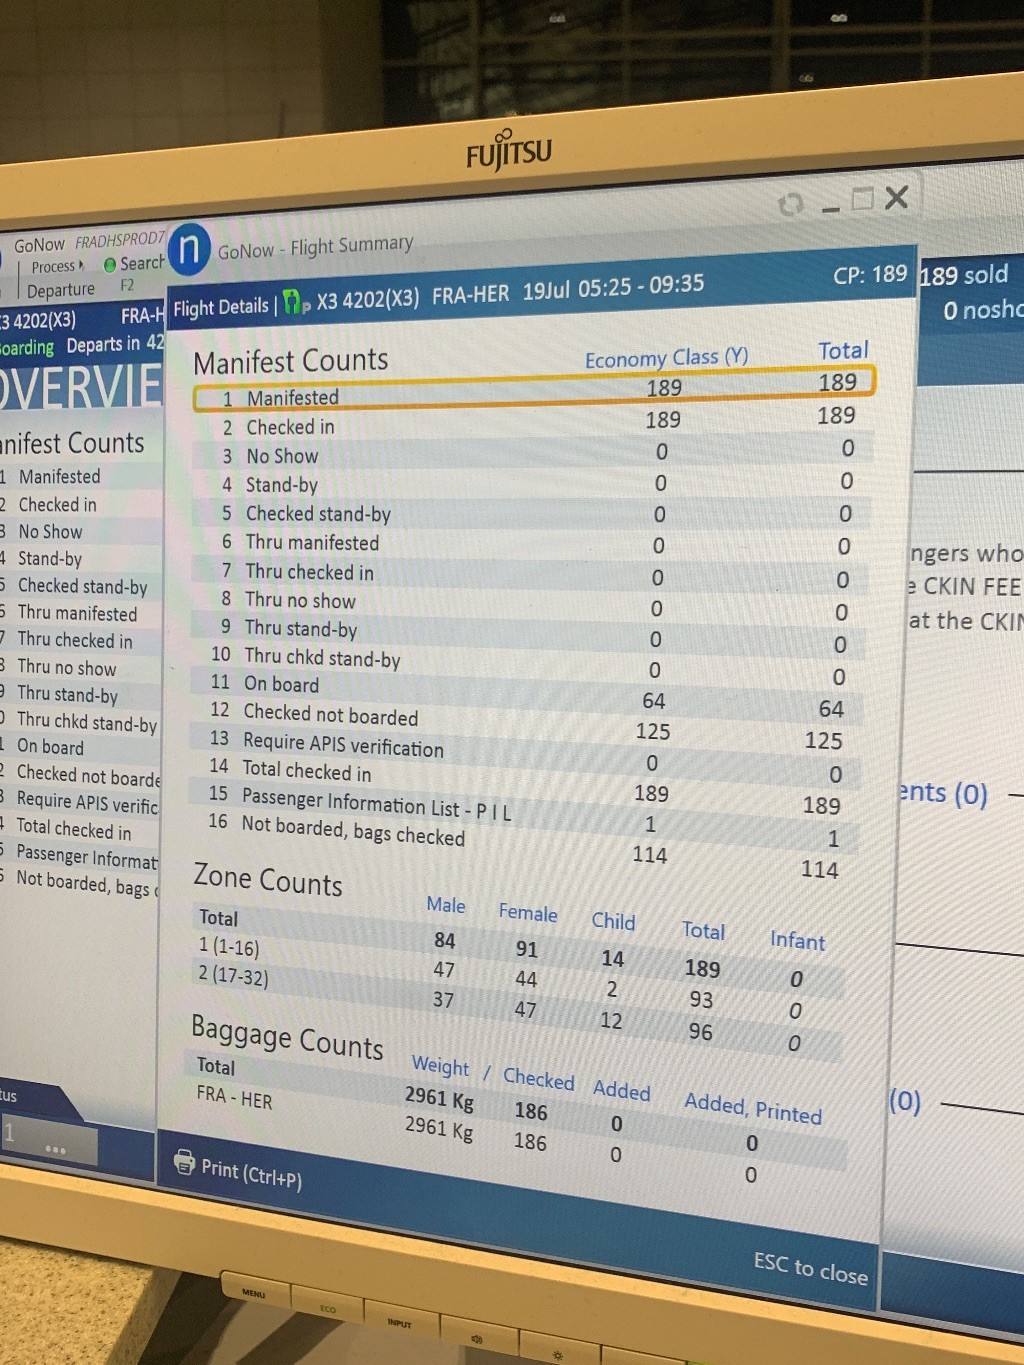Click the green Search circle icon

110,265
